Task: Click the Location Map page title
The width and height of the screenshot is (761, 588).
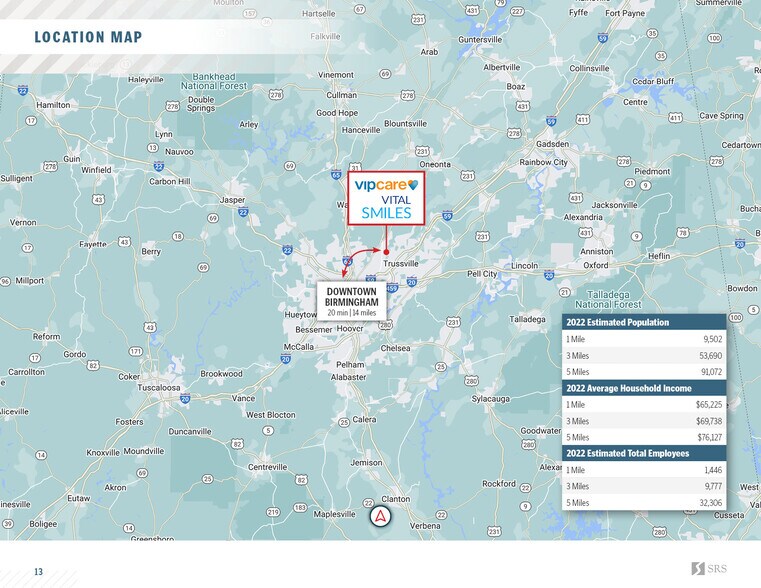Action: 88,38
